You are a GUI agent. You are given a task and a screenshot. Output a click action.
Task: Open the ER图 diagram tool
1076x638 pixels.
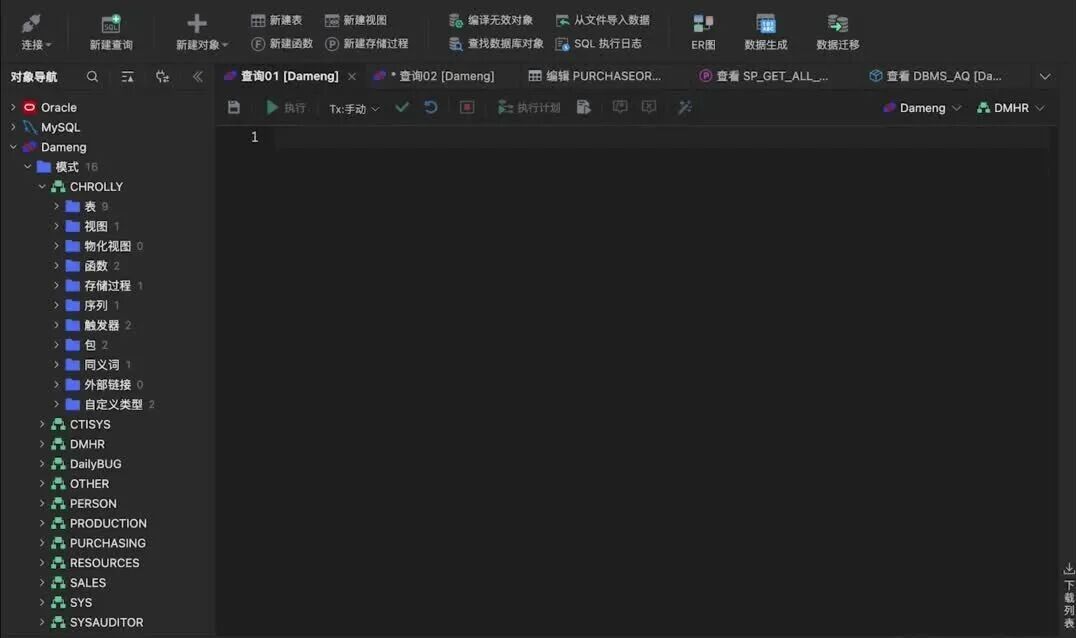(703, 32)
